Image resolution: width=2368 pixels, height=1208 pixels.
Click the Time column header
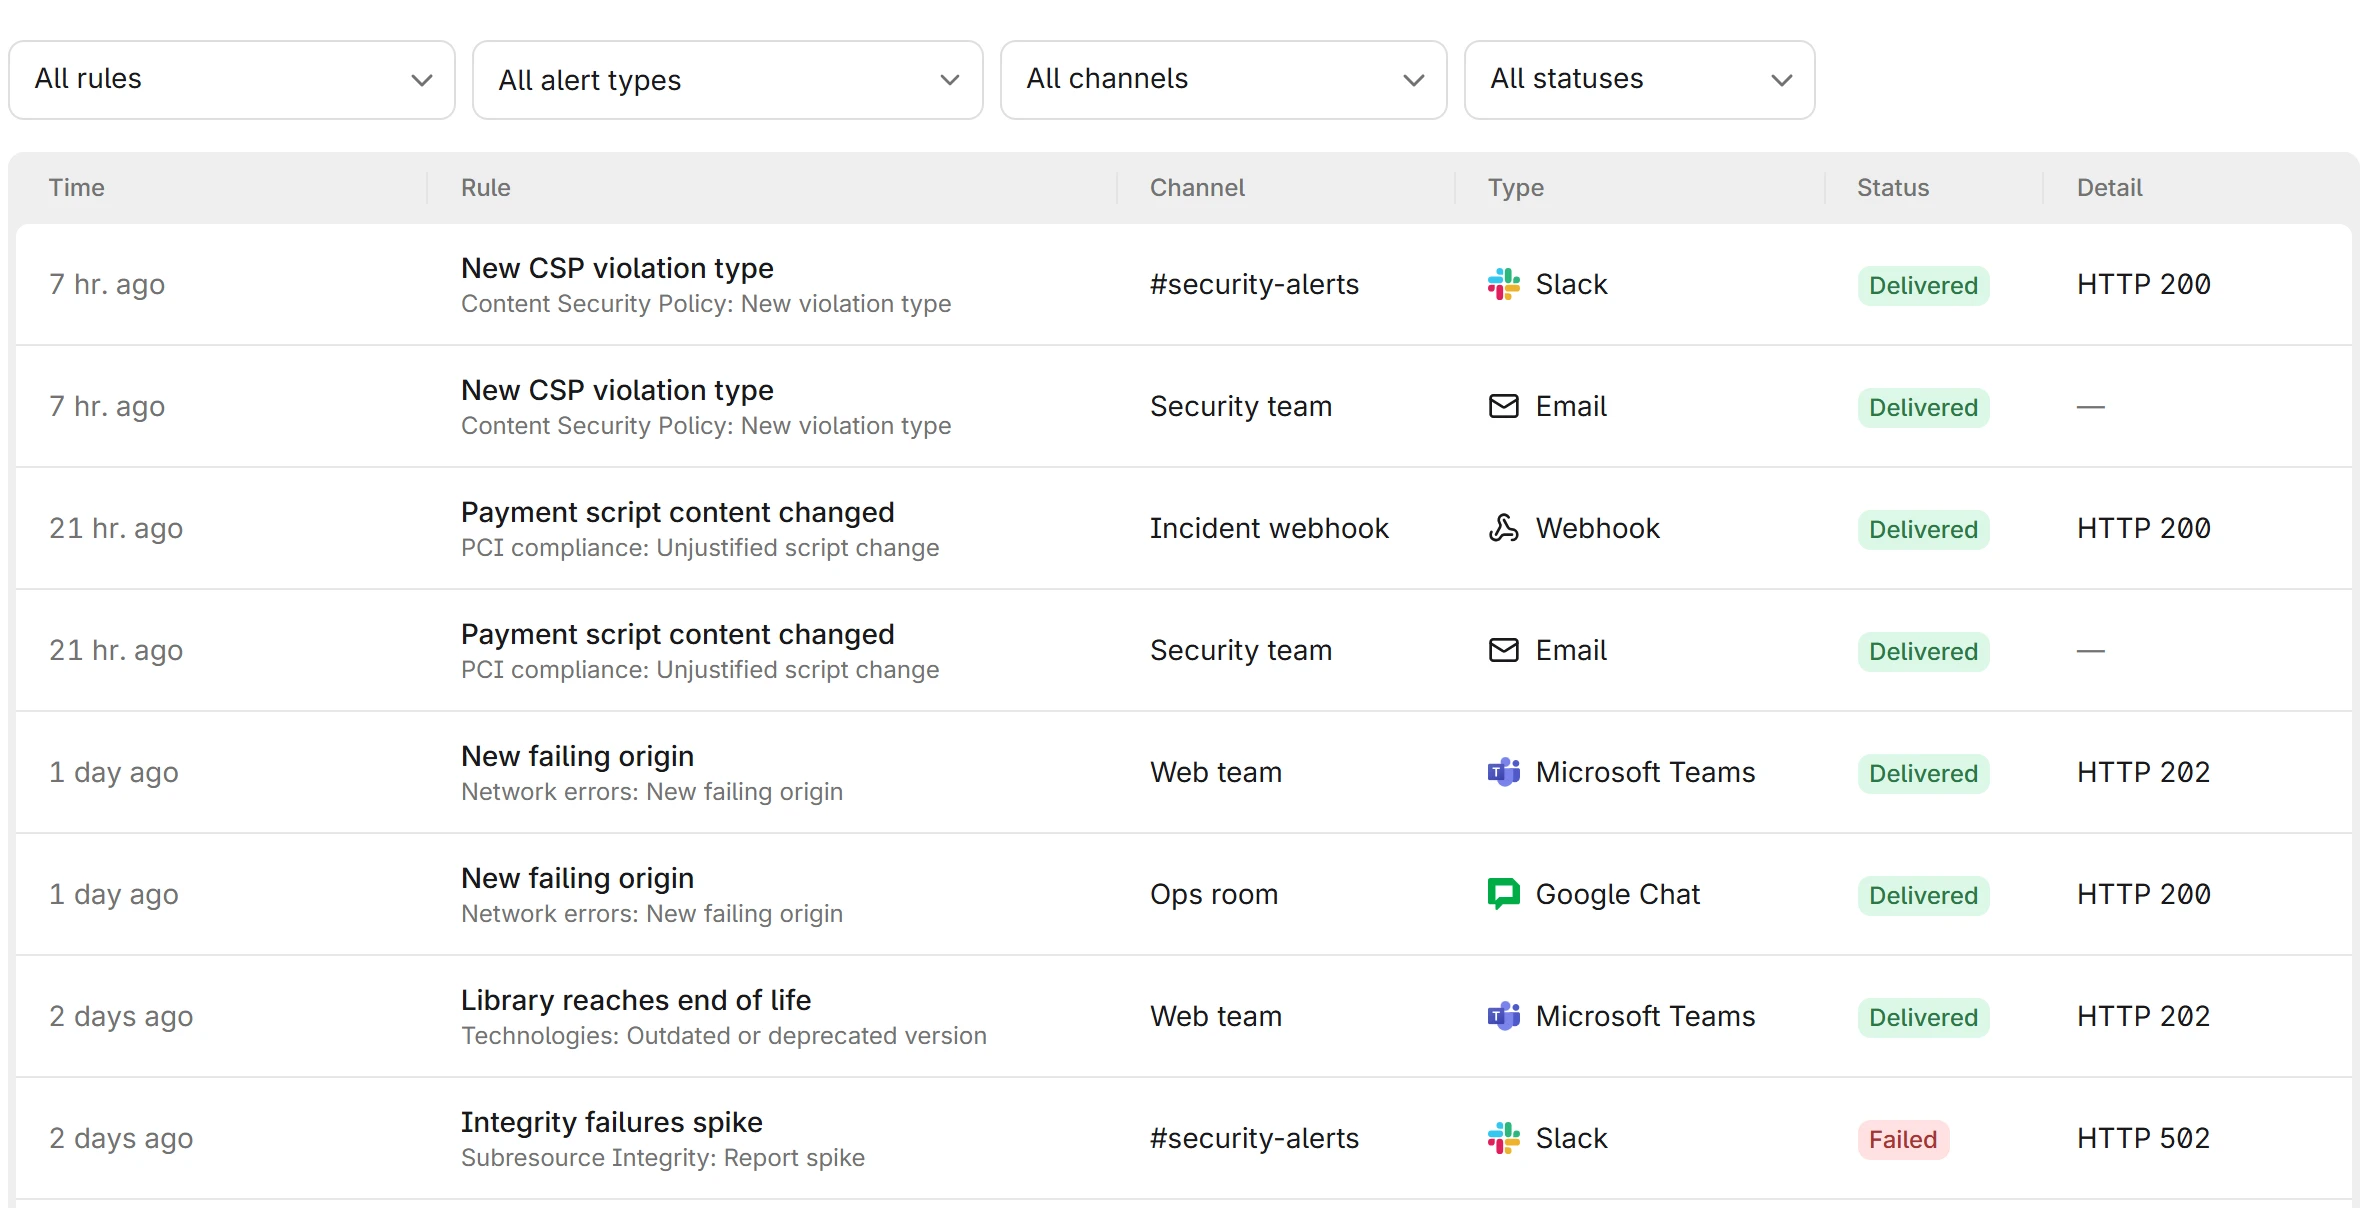point(77,188)
